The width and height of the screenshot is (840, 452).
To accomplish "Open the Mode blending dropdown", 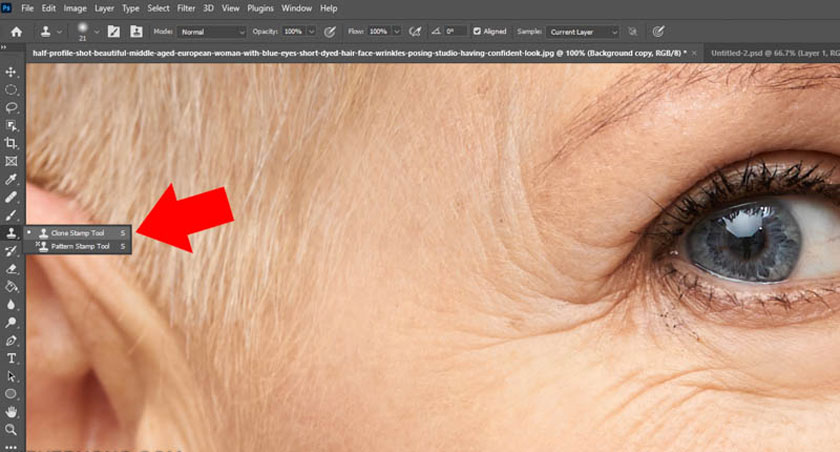I will (212, 31).
